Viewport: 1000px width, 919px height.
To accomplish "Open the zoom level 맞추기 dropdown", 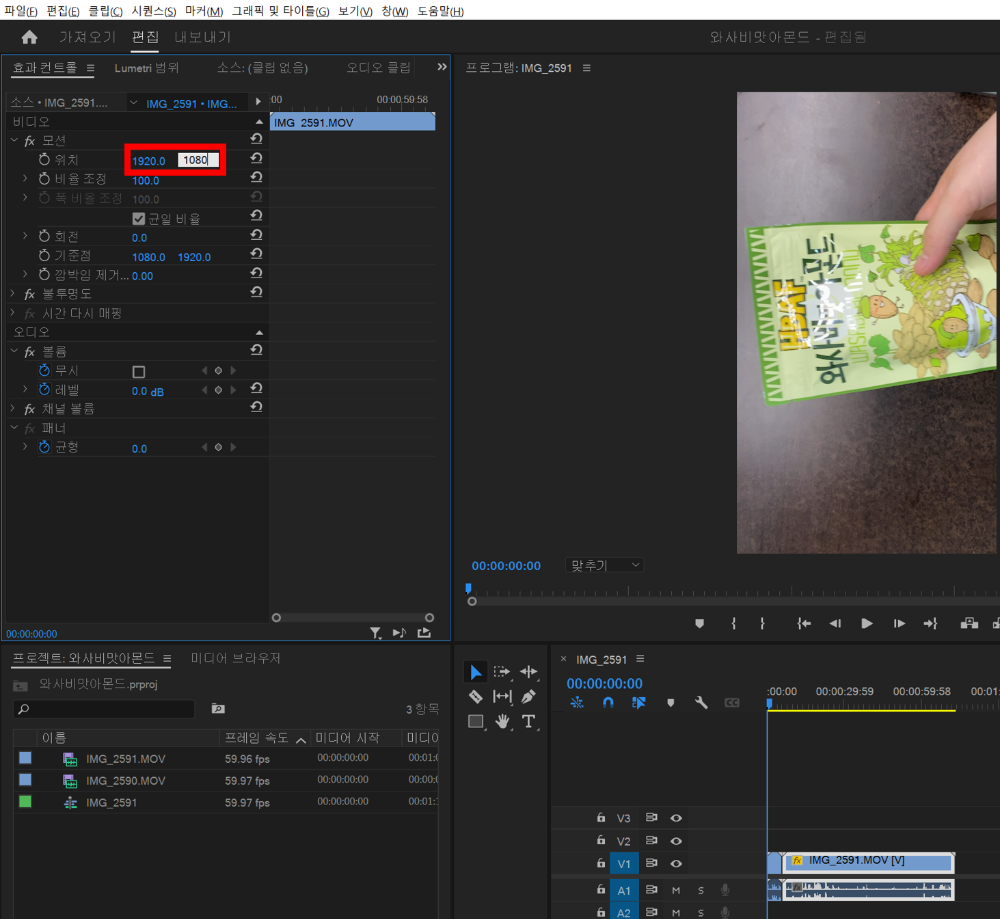I will tap(604, 565).
